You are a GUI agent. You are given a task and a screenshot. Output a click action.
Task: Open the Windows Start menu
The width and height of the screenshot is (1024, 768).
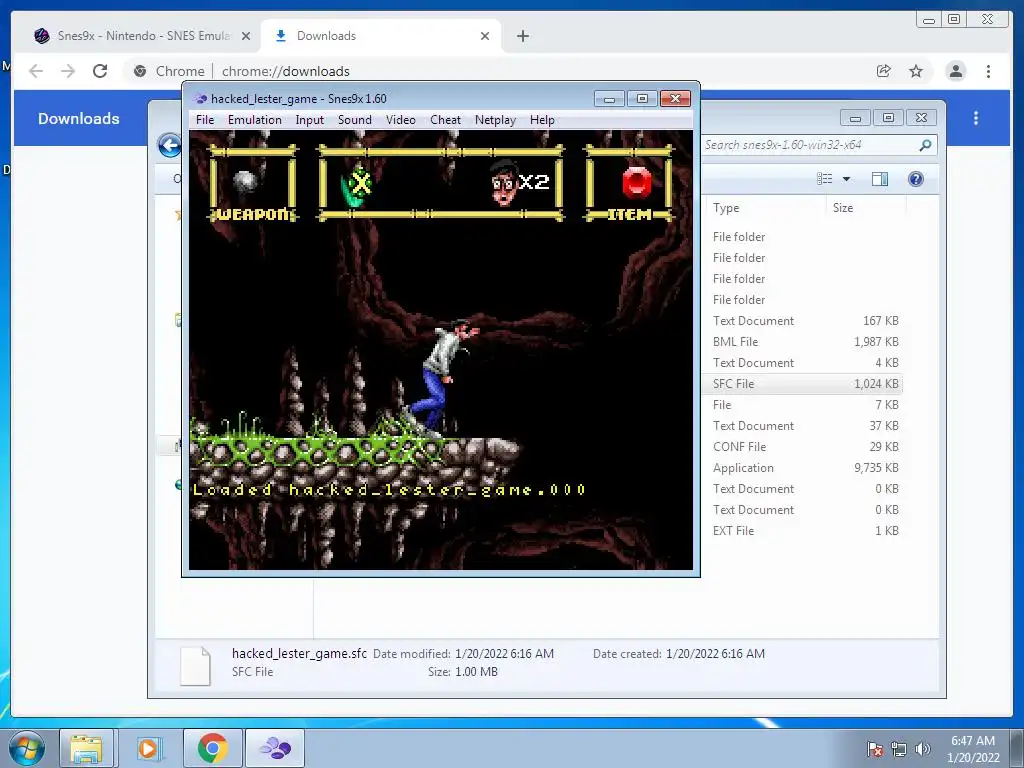tap(25, 748)
